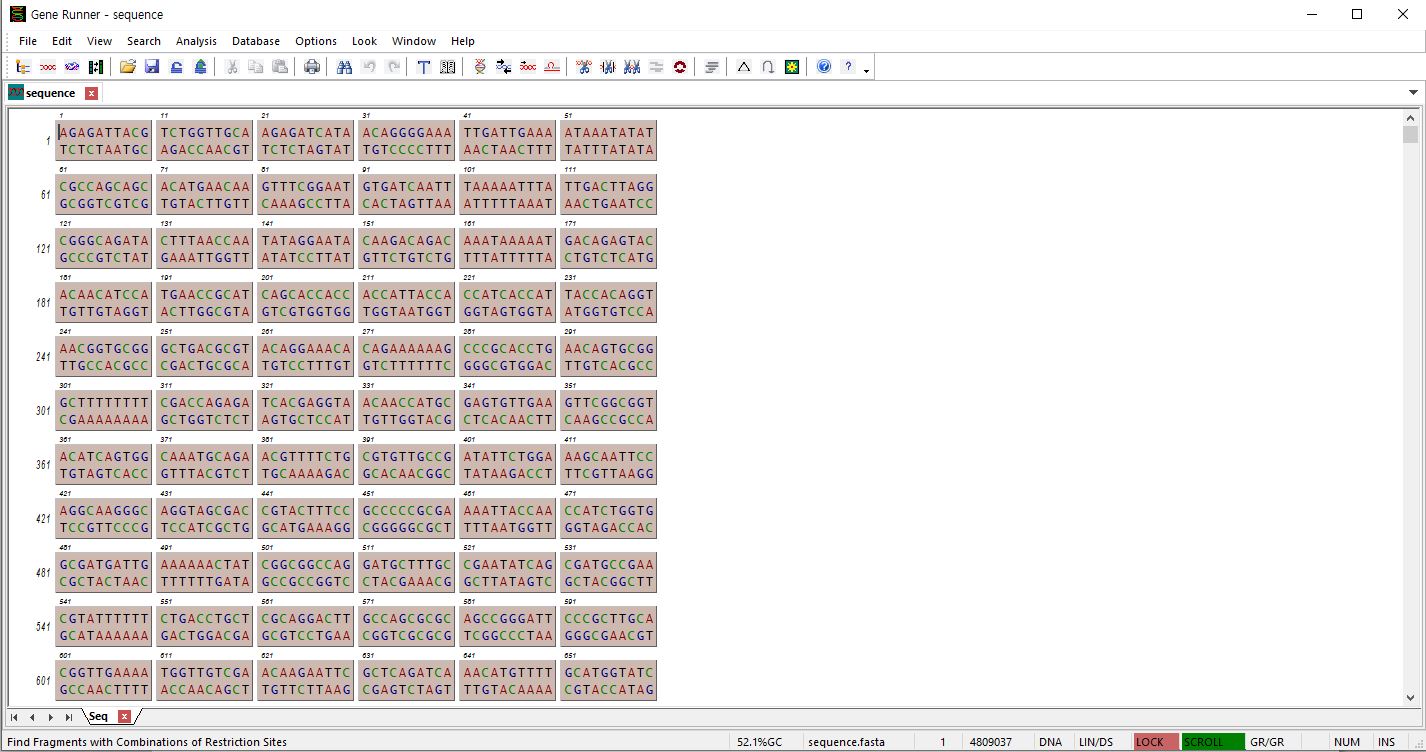This screenshot has width=1426, height=752.
Task: Click the gray stacked lines icon
Action: pyautogui.click(x=712, y=67)
